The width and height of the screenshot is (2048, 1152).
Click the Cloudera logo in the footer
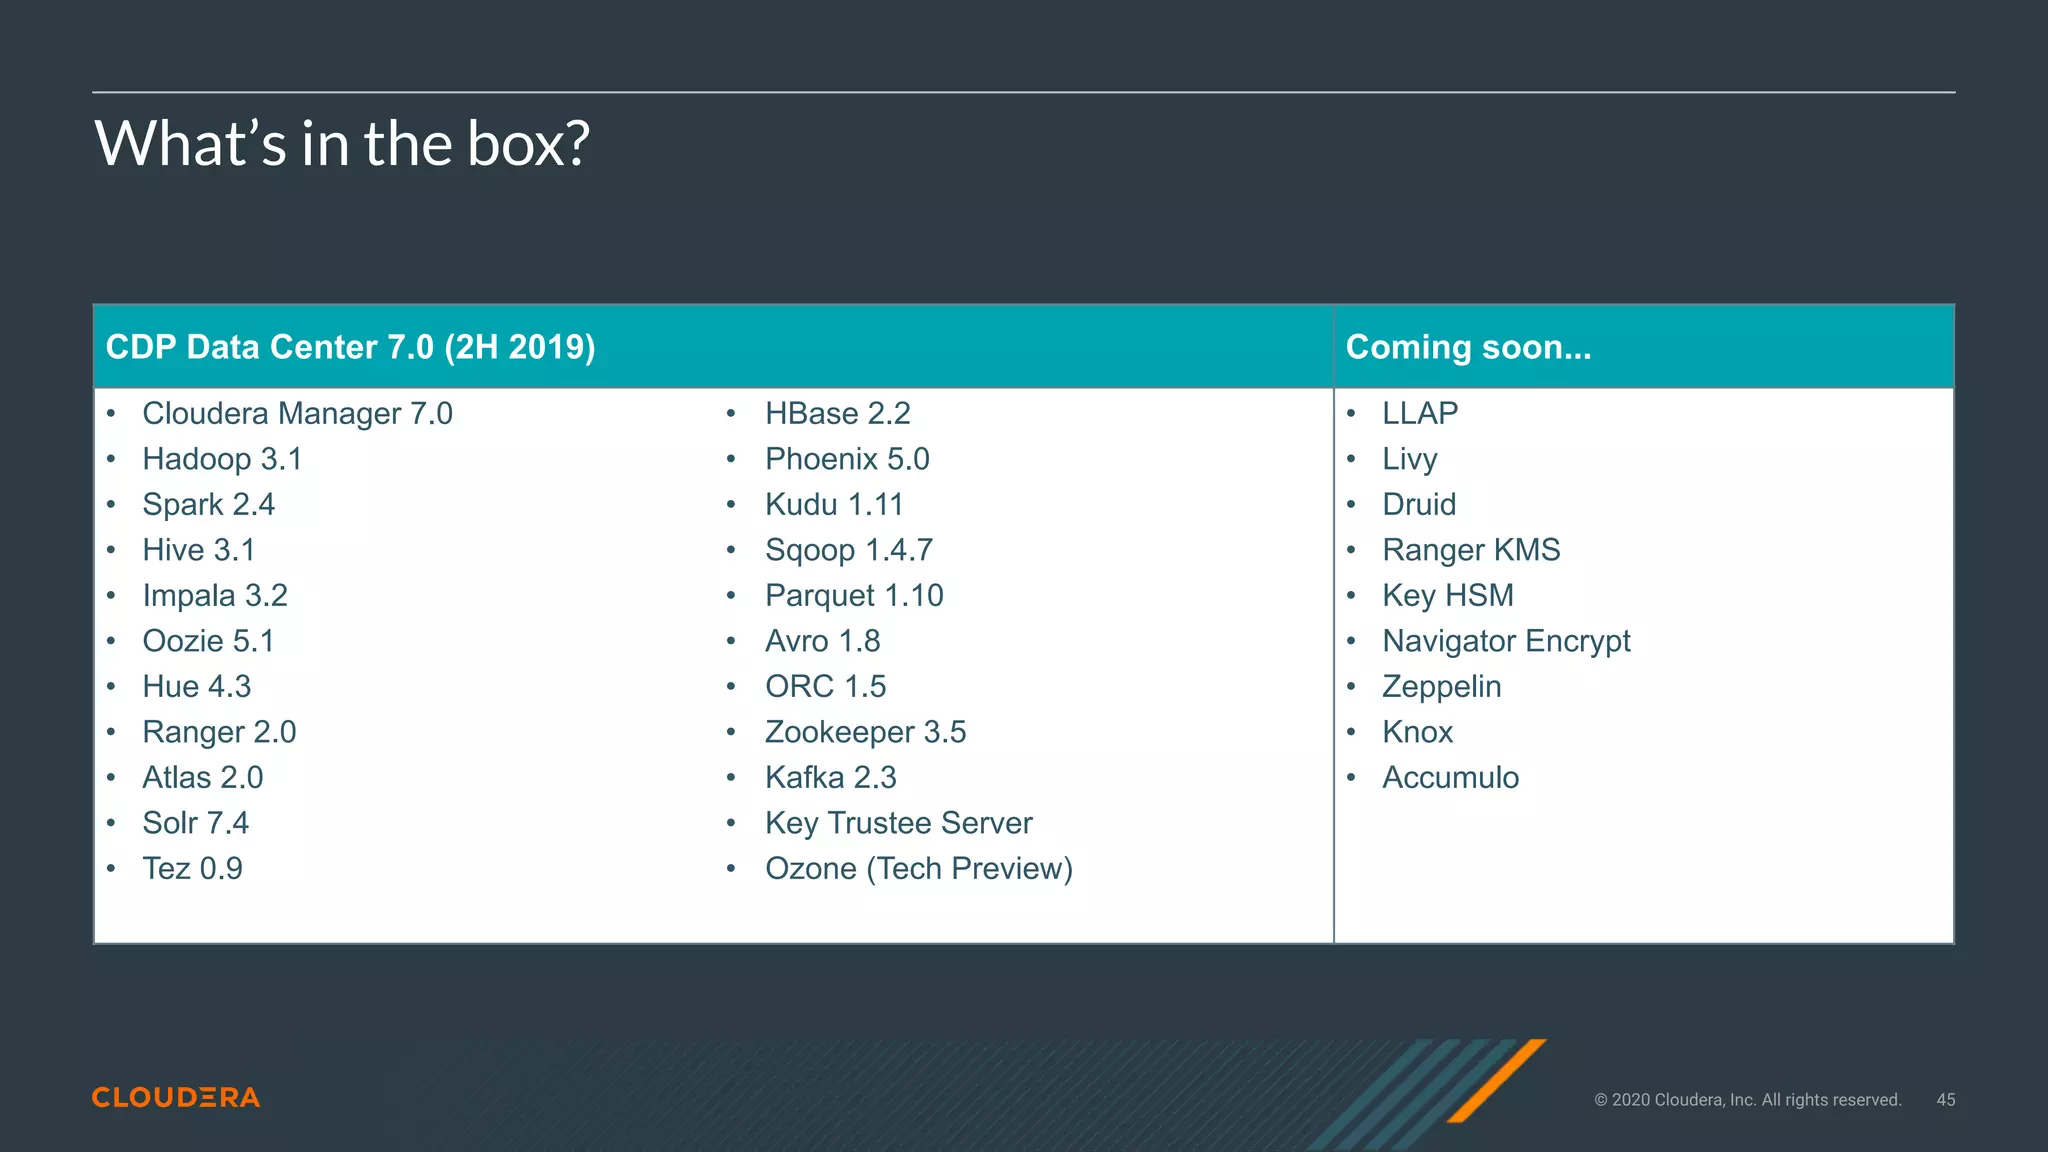(176, 1097)
